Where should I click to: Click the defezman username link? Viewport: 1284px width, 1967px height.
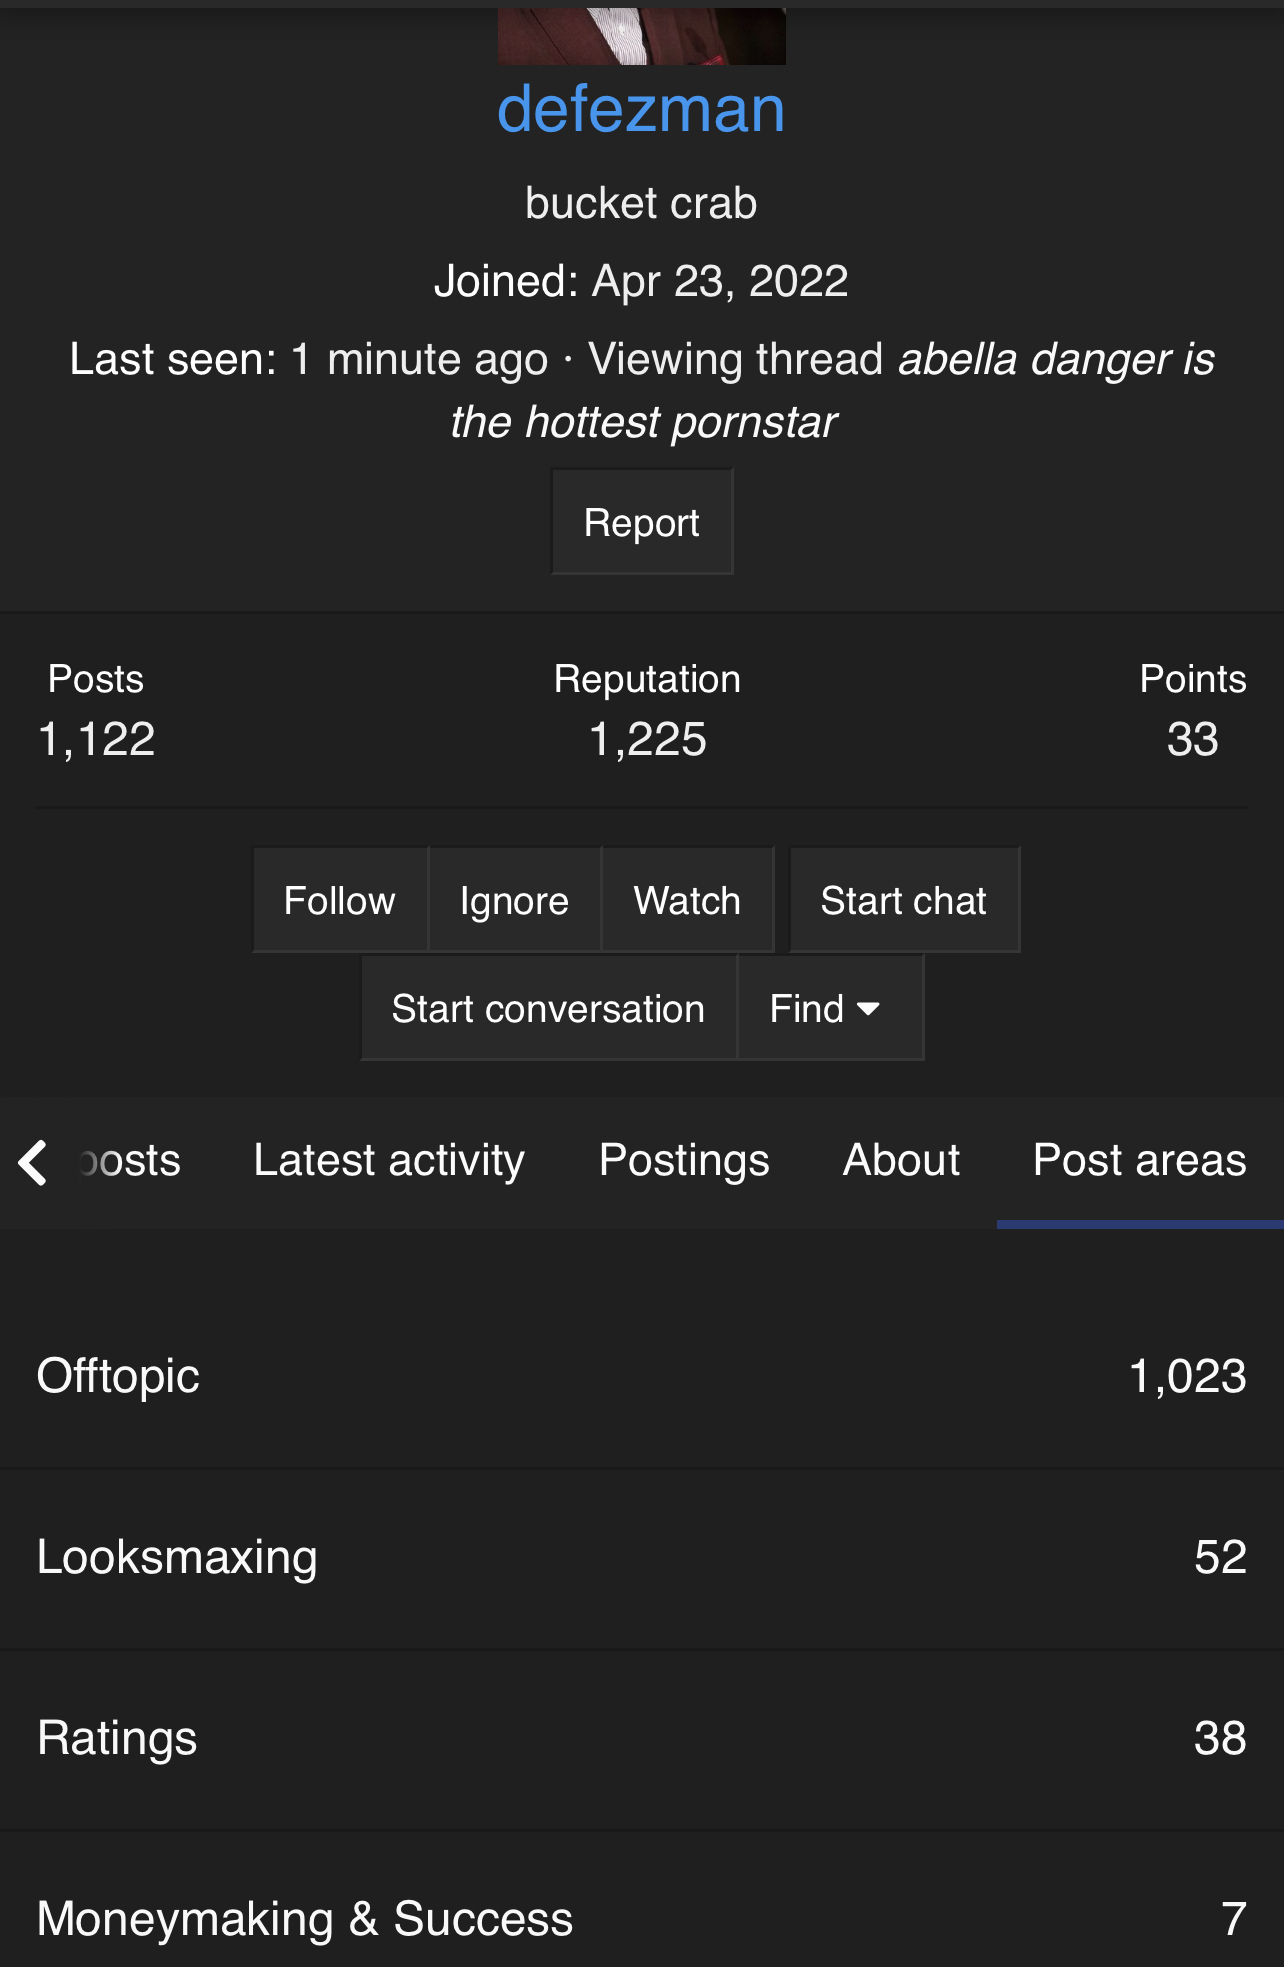(x=642, y=108)
